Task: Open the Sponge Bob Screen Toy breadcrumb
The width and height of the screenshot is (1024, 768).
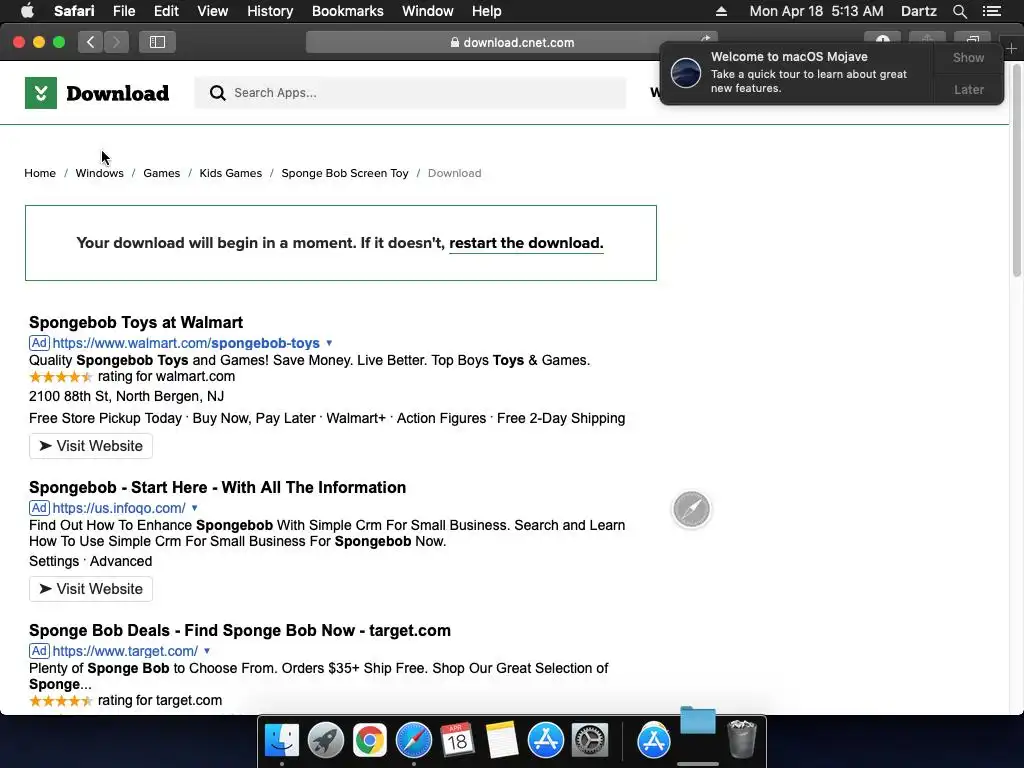Action: point(345,173)
